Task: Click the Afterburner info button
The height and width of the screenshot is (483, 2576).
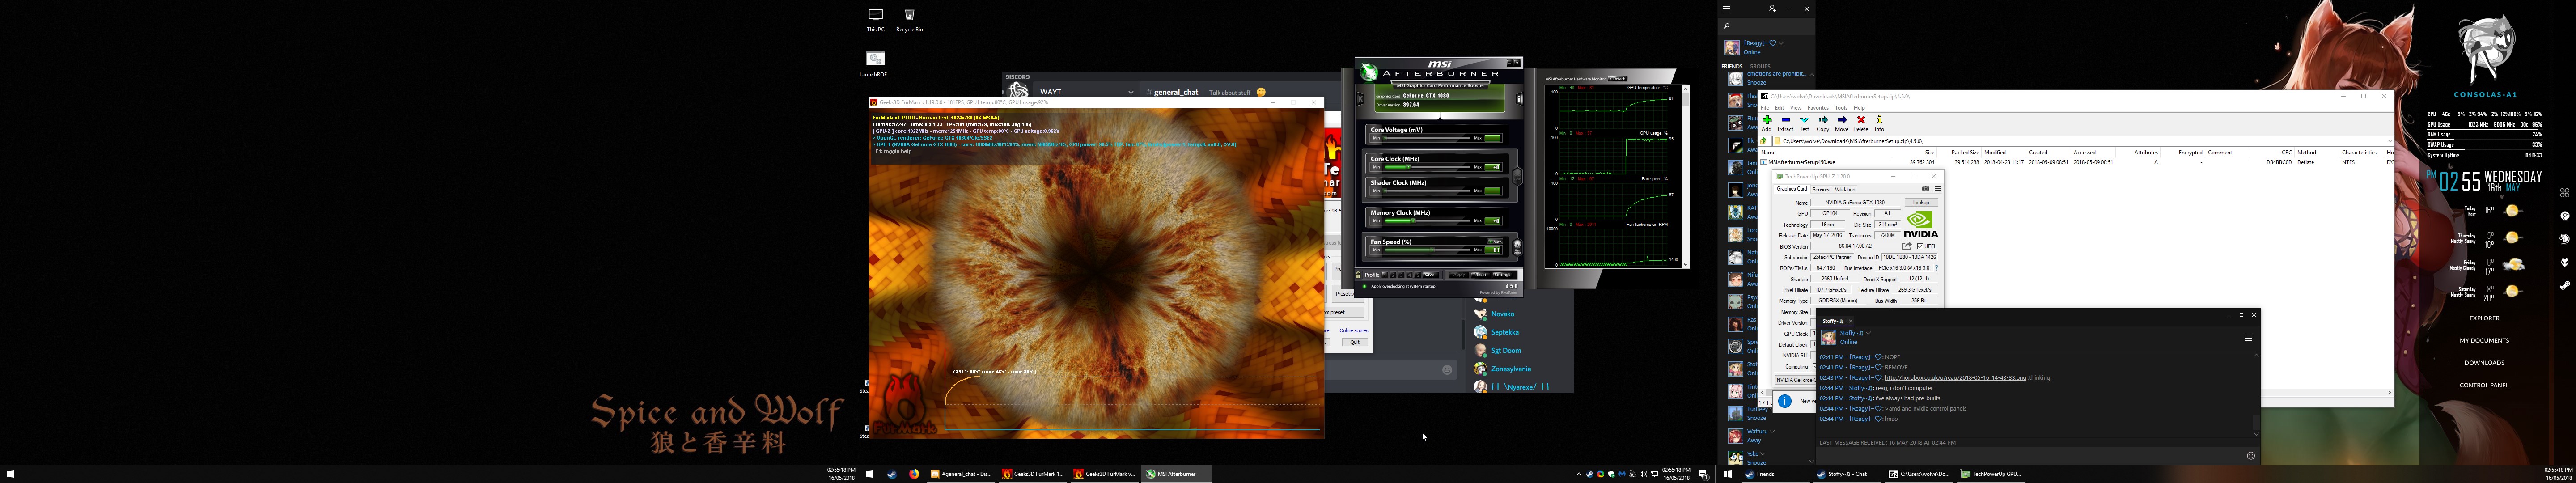Action: coord(1519,99)
